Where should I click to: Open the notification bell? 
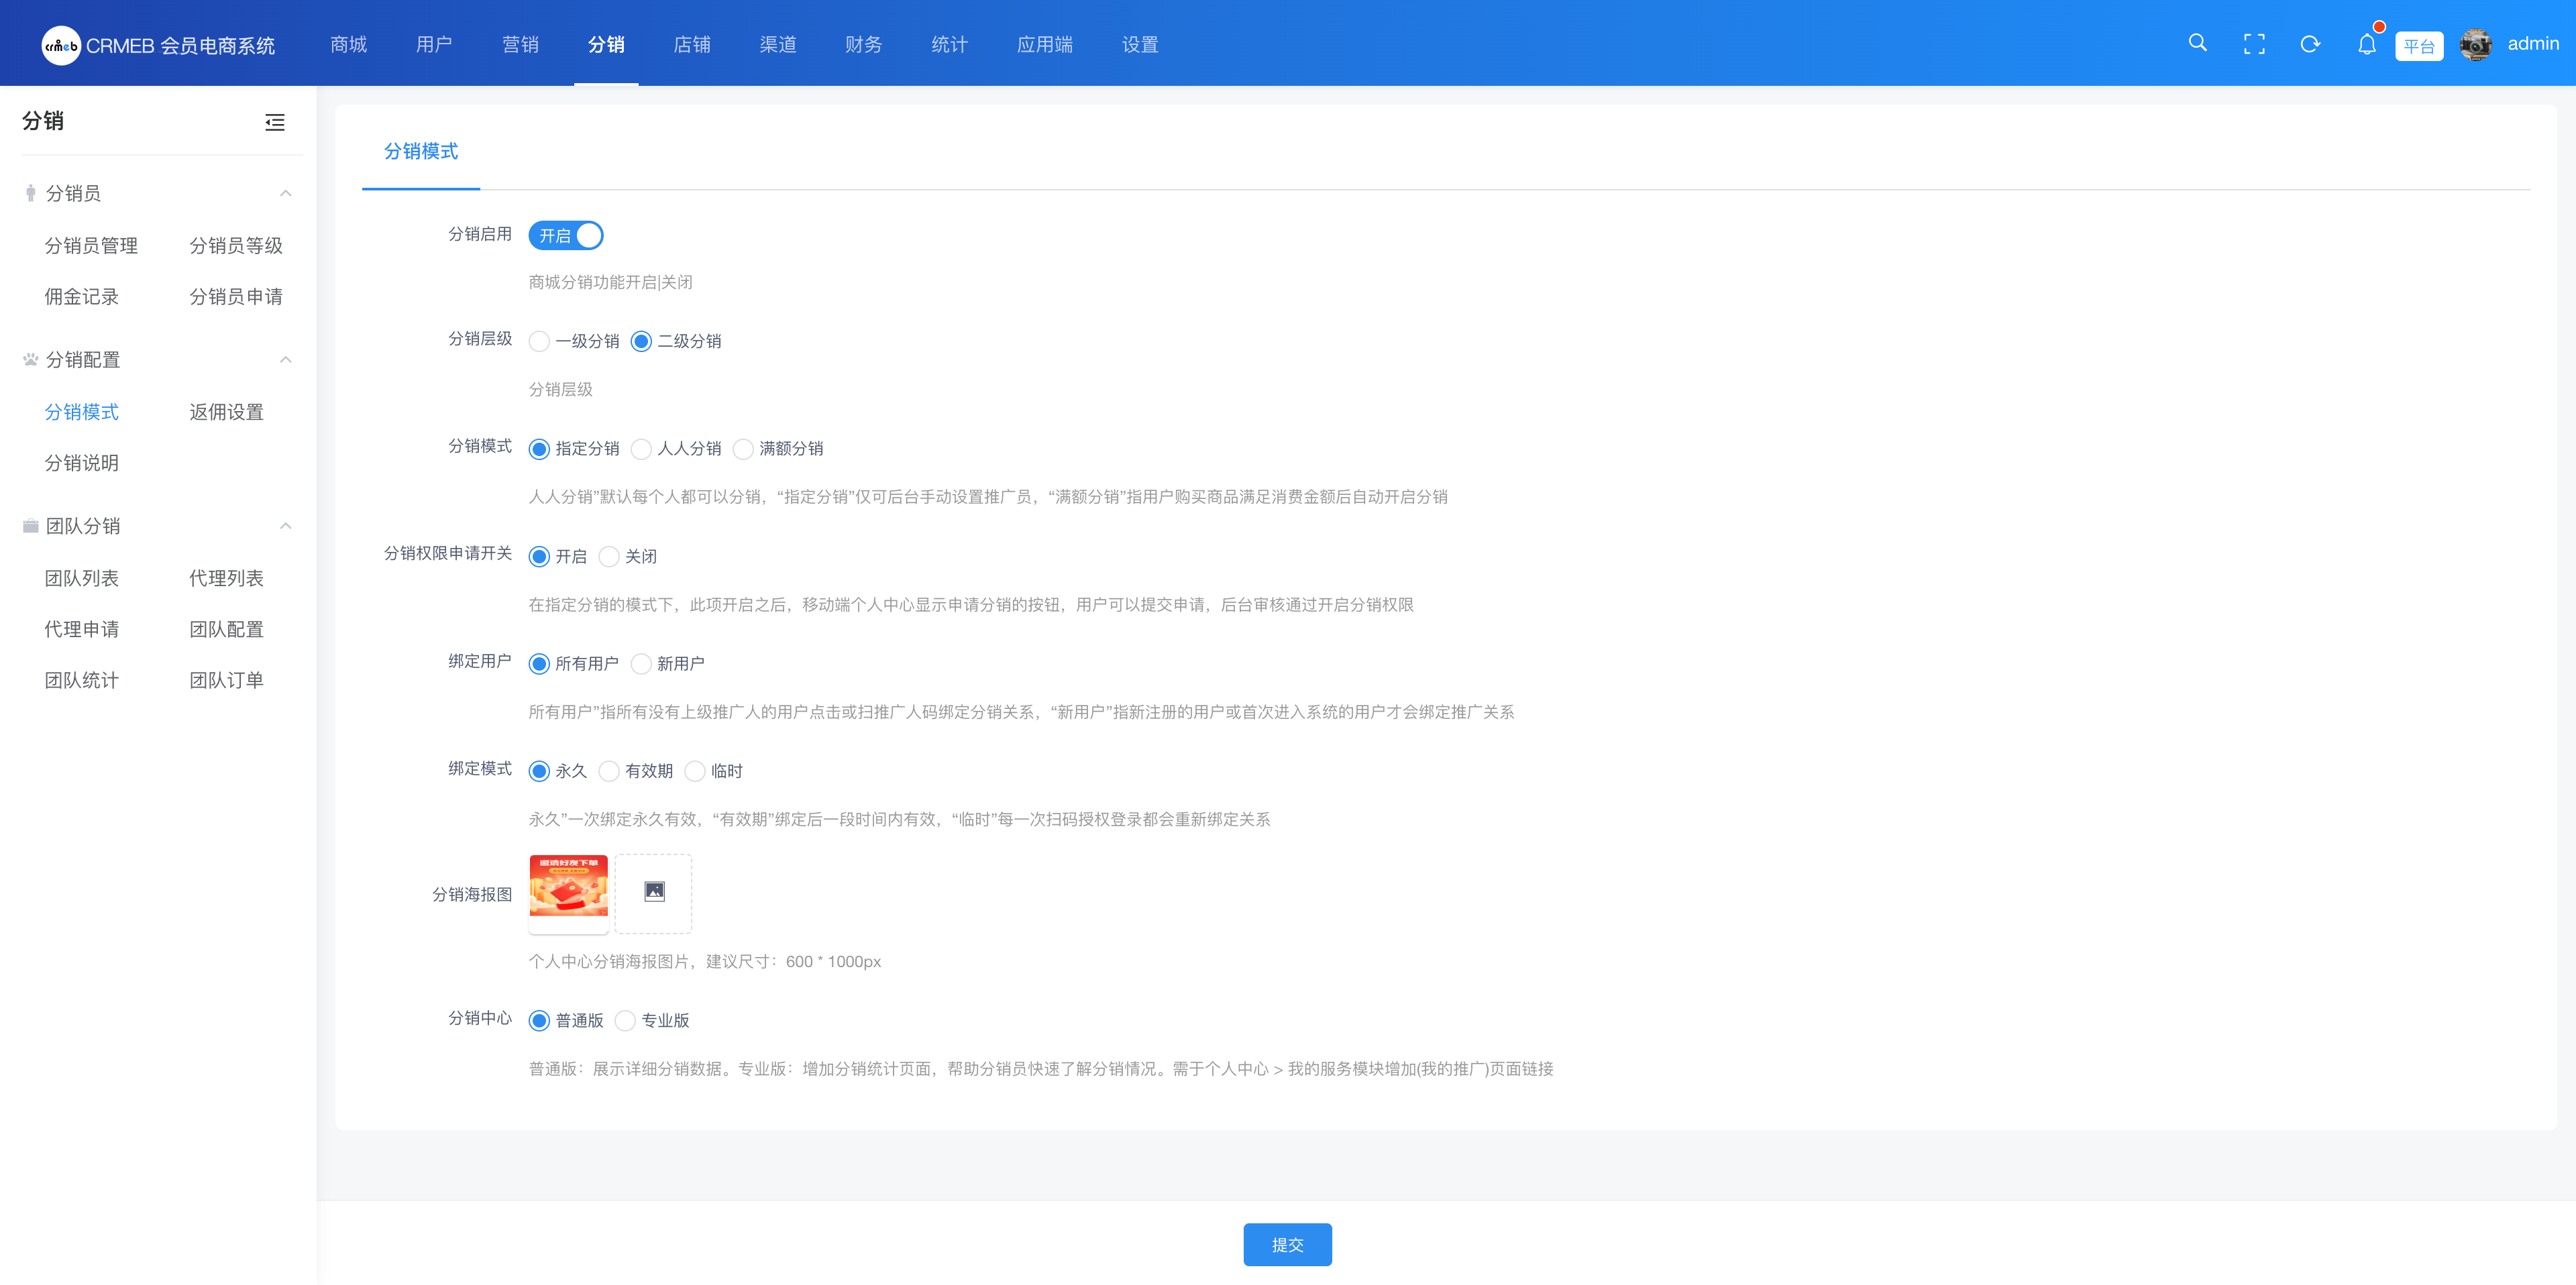(x=2366, y=44)
